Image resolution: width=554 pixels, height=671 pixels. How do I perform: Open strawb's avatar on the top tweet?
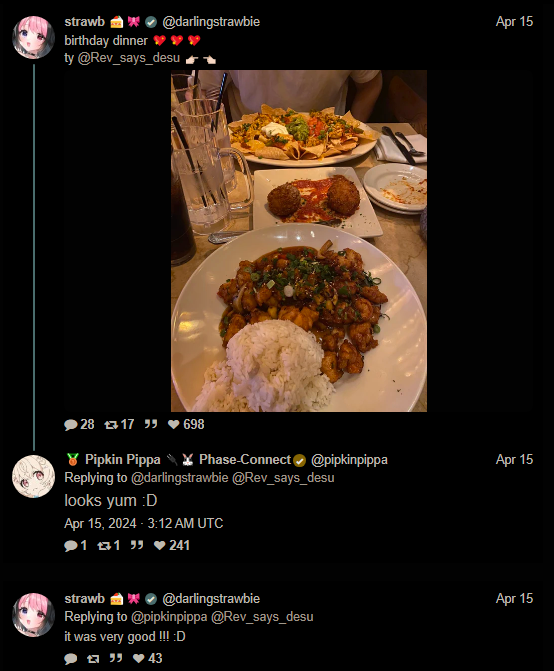(33, 37)
